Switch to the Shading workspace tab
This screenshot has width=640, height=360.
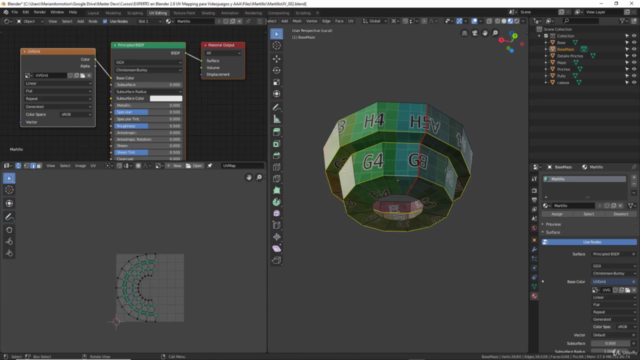(x=208, y=13)
